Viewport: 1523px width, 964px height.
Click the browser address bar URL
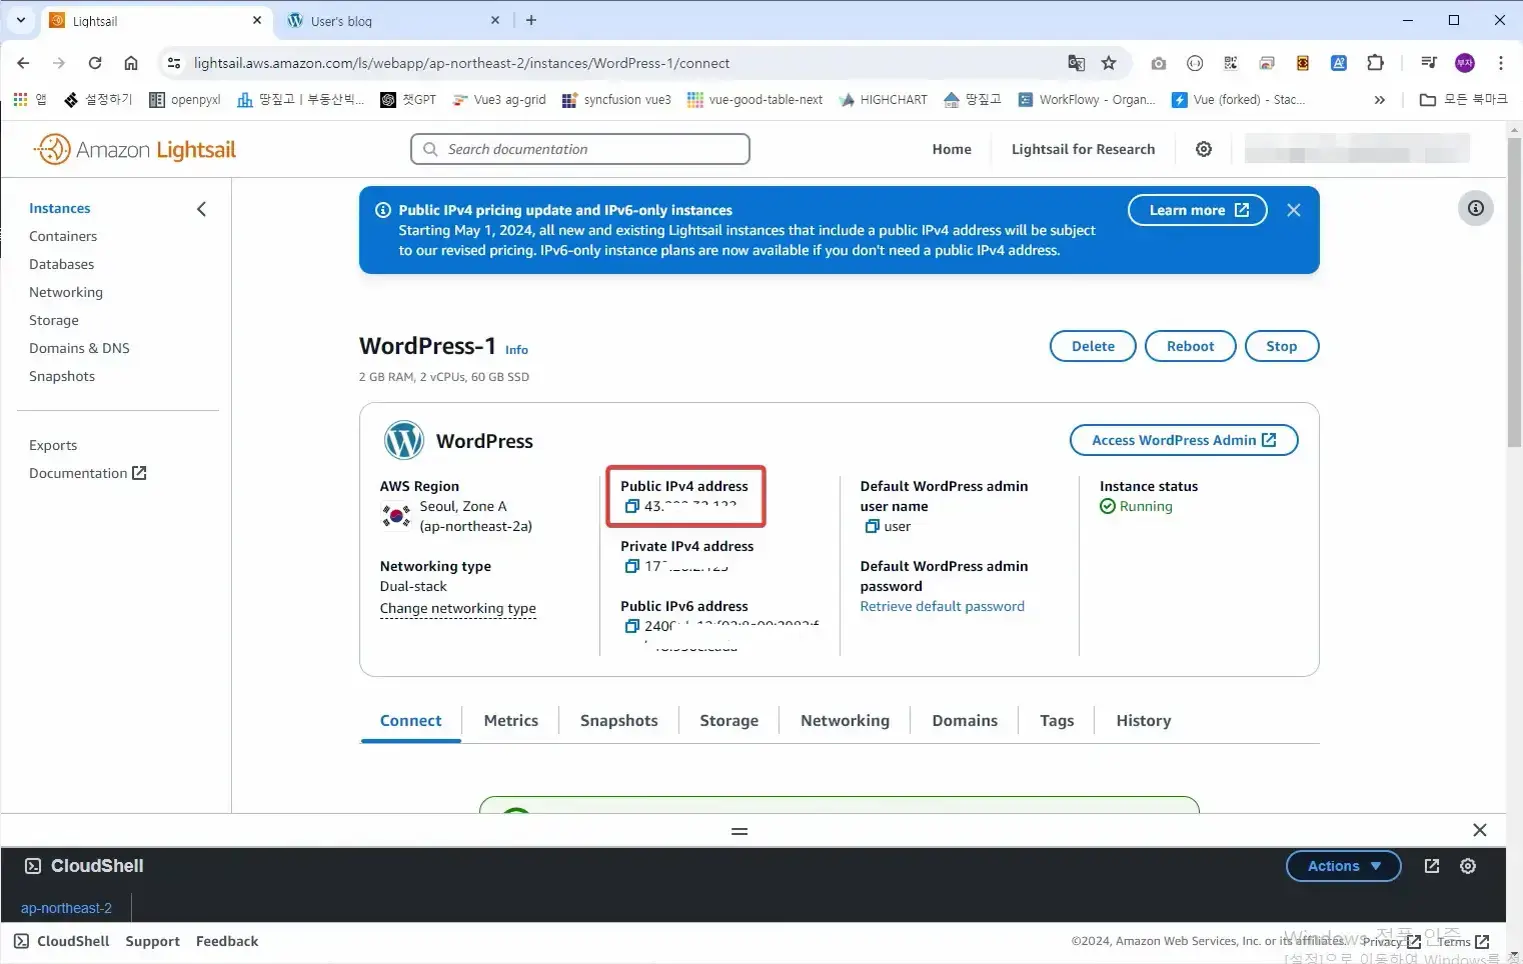coord(462,63)
